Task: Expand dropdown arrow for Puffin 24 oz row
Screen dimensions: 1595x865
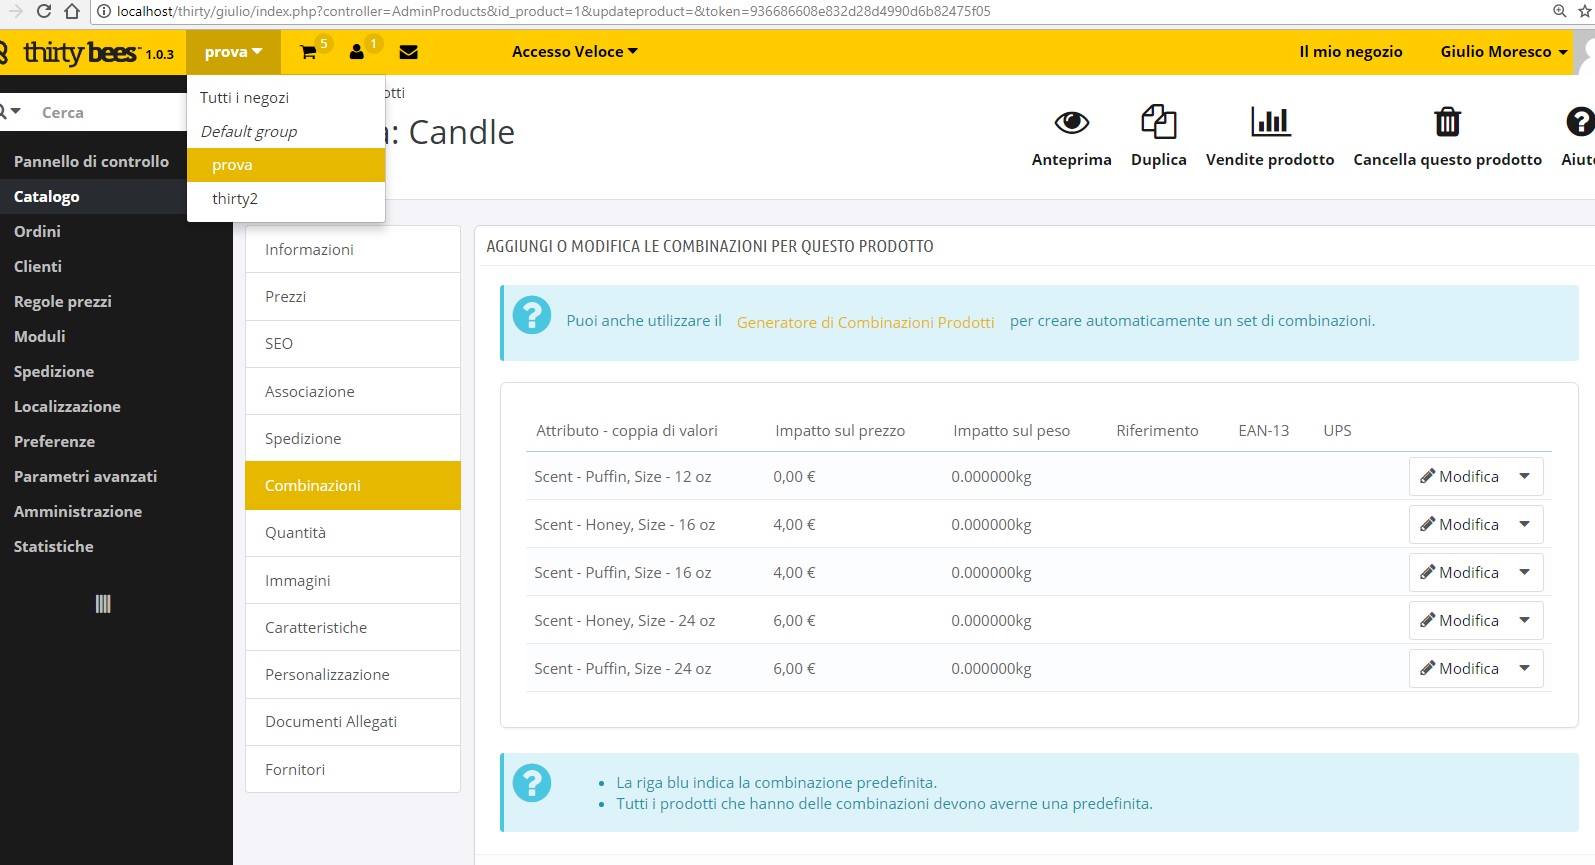Action: point(1524,668)
